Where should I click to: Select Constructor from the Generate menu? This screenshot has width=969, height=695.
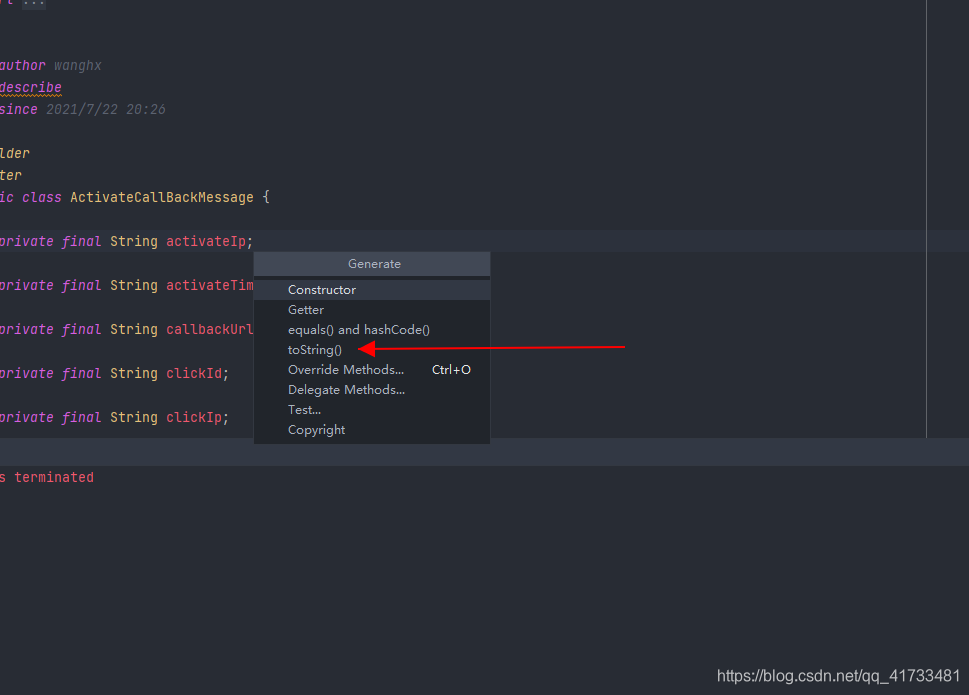322,289
